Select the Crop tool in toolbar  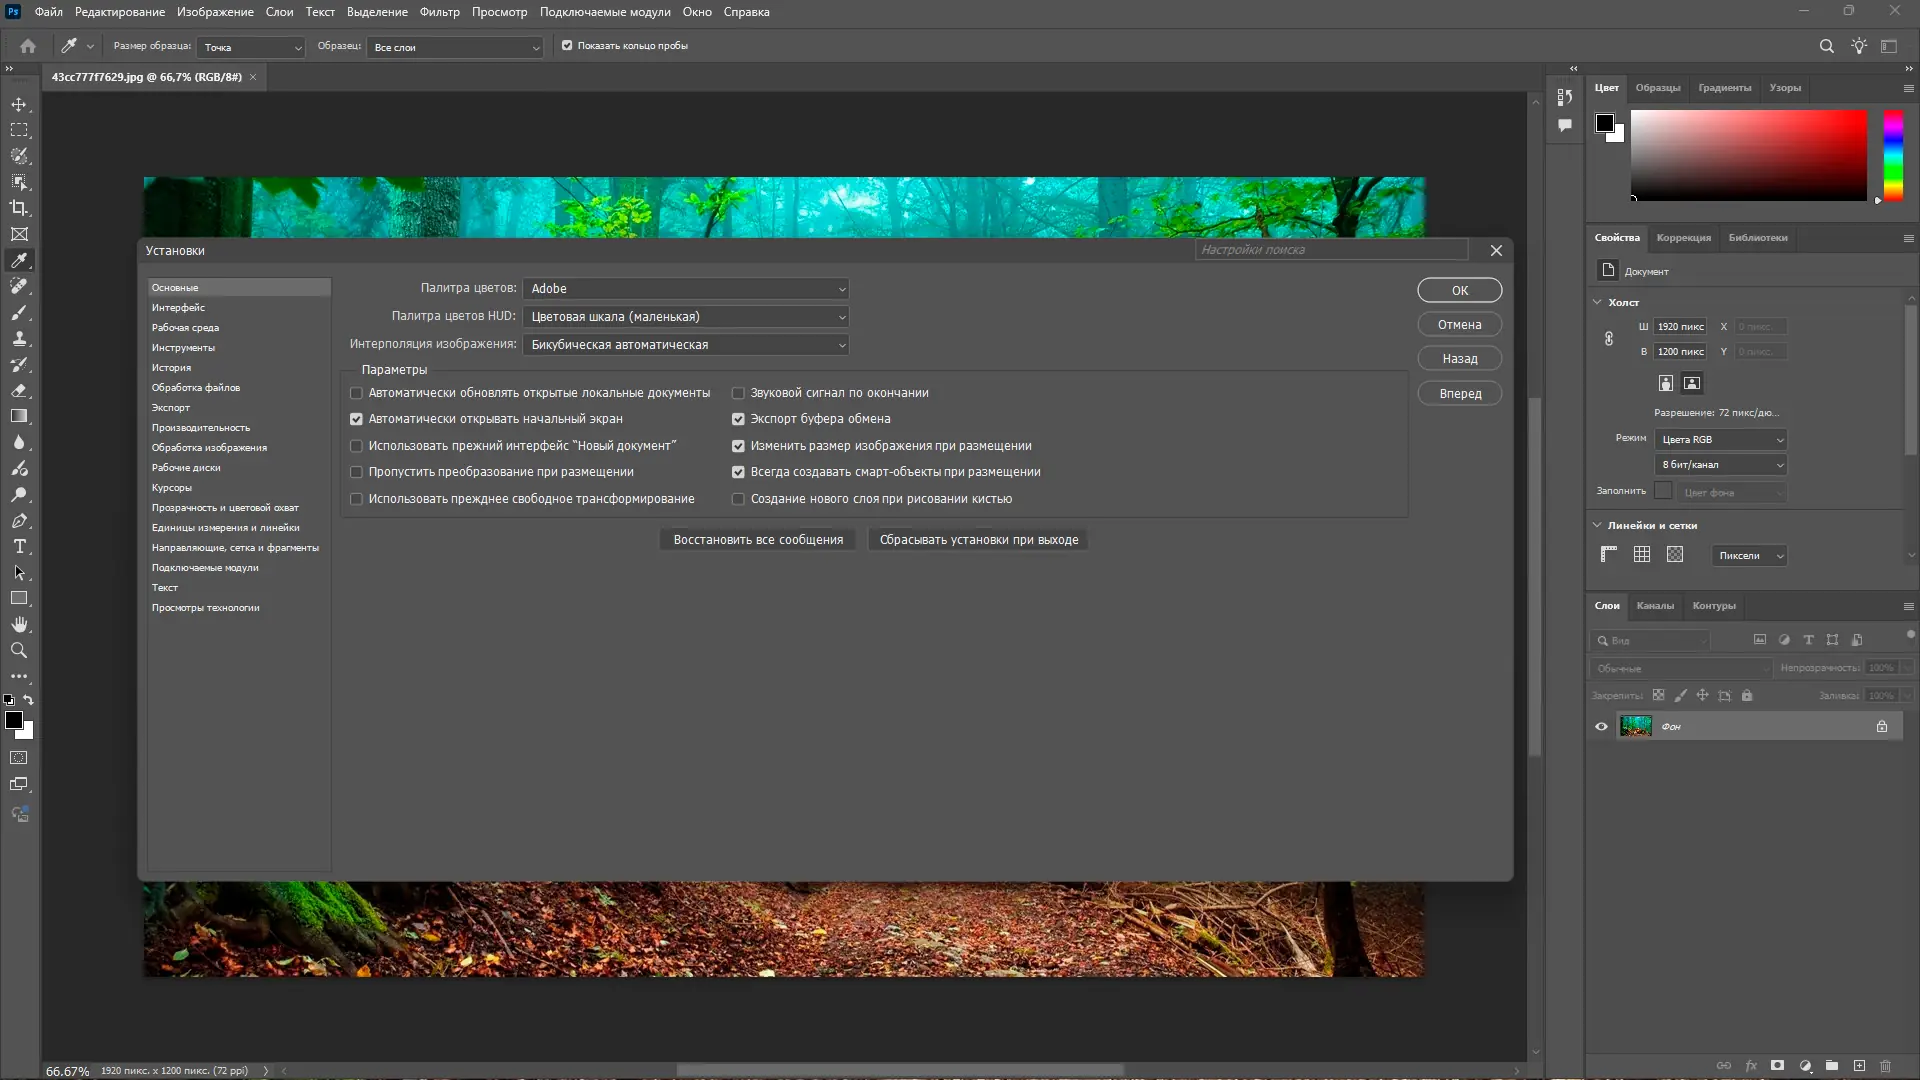click(19, 208)
